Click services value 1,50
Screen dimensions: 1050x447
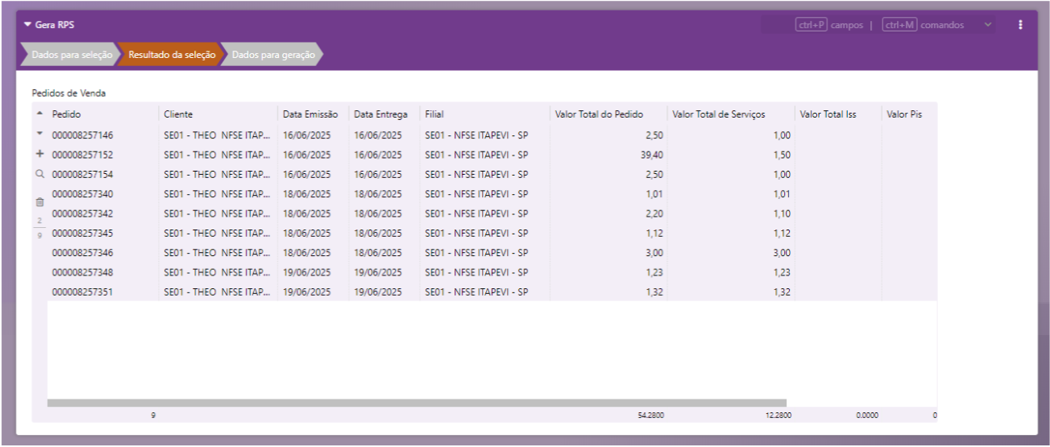click(782, 155)
